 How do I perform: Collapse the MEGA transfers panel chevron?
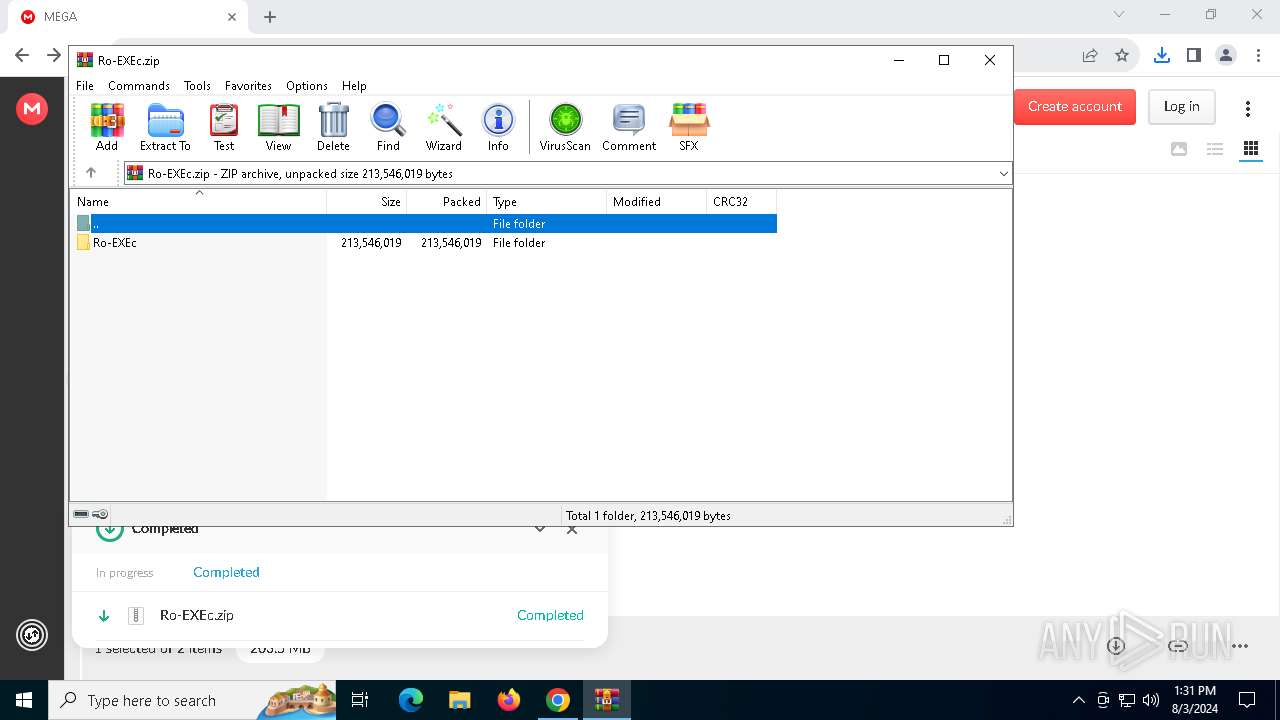(x=540, y=529)
